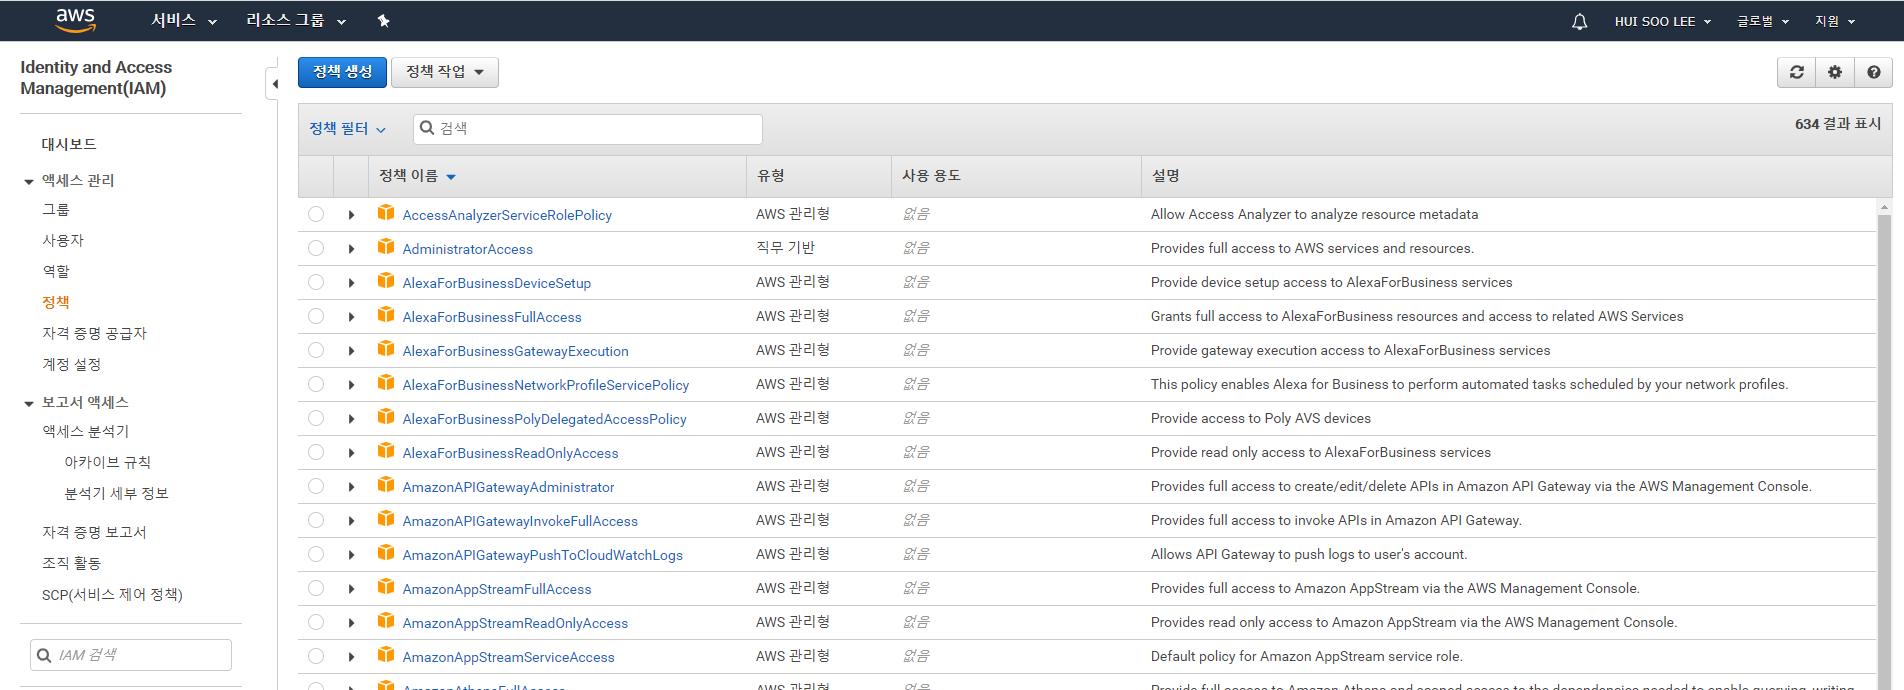Click the AdministratorAccess policy box icon
The width and height of the screenshot is (1904, 690).
[386, 247]
